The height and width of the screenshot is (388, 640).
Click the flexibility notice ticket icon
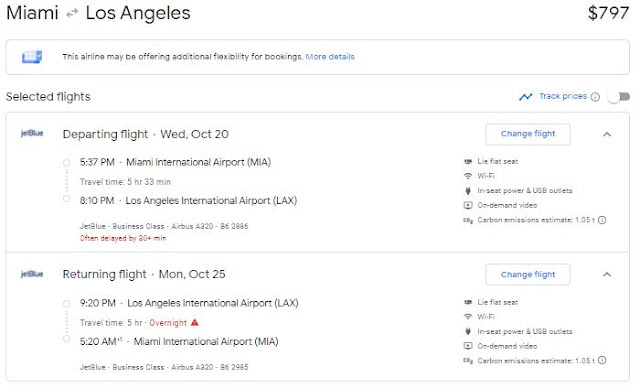pos(32,57)
